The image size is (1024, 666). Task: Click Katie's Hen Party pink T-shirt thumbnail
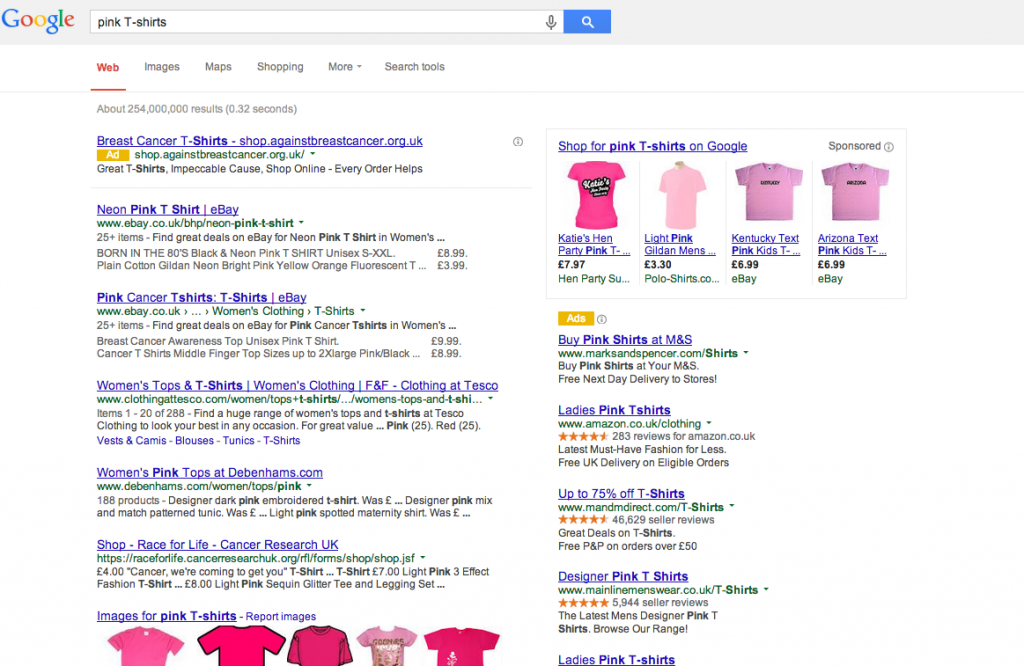(596, 195)
